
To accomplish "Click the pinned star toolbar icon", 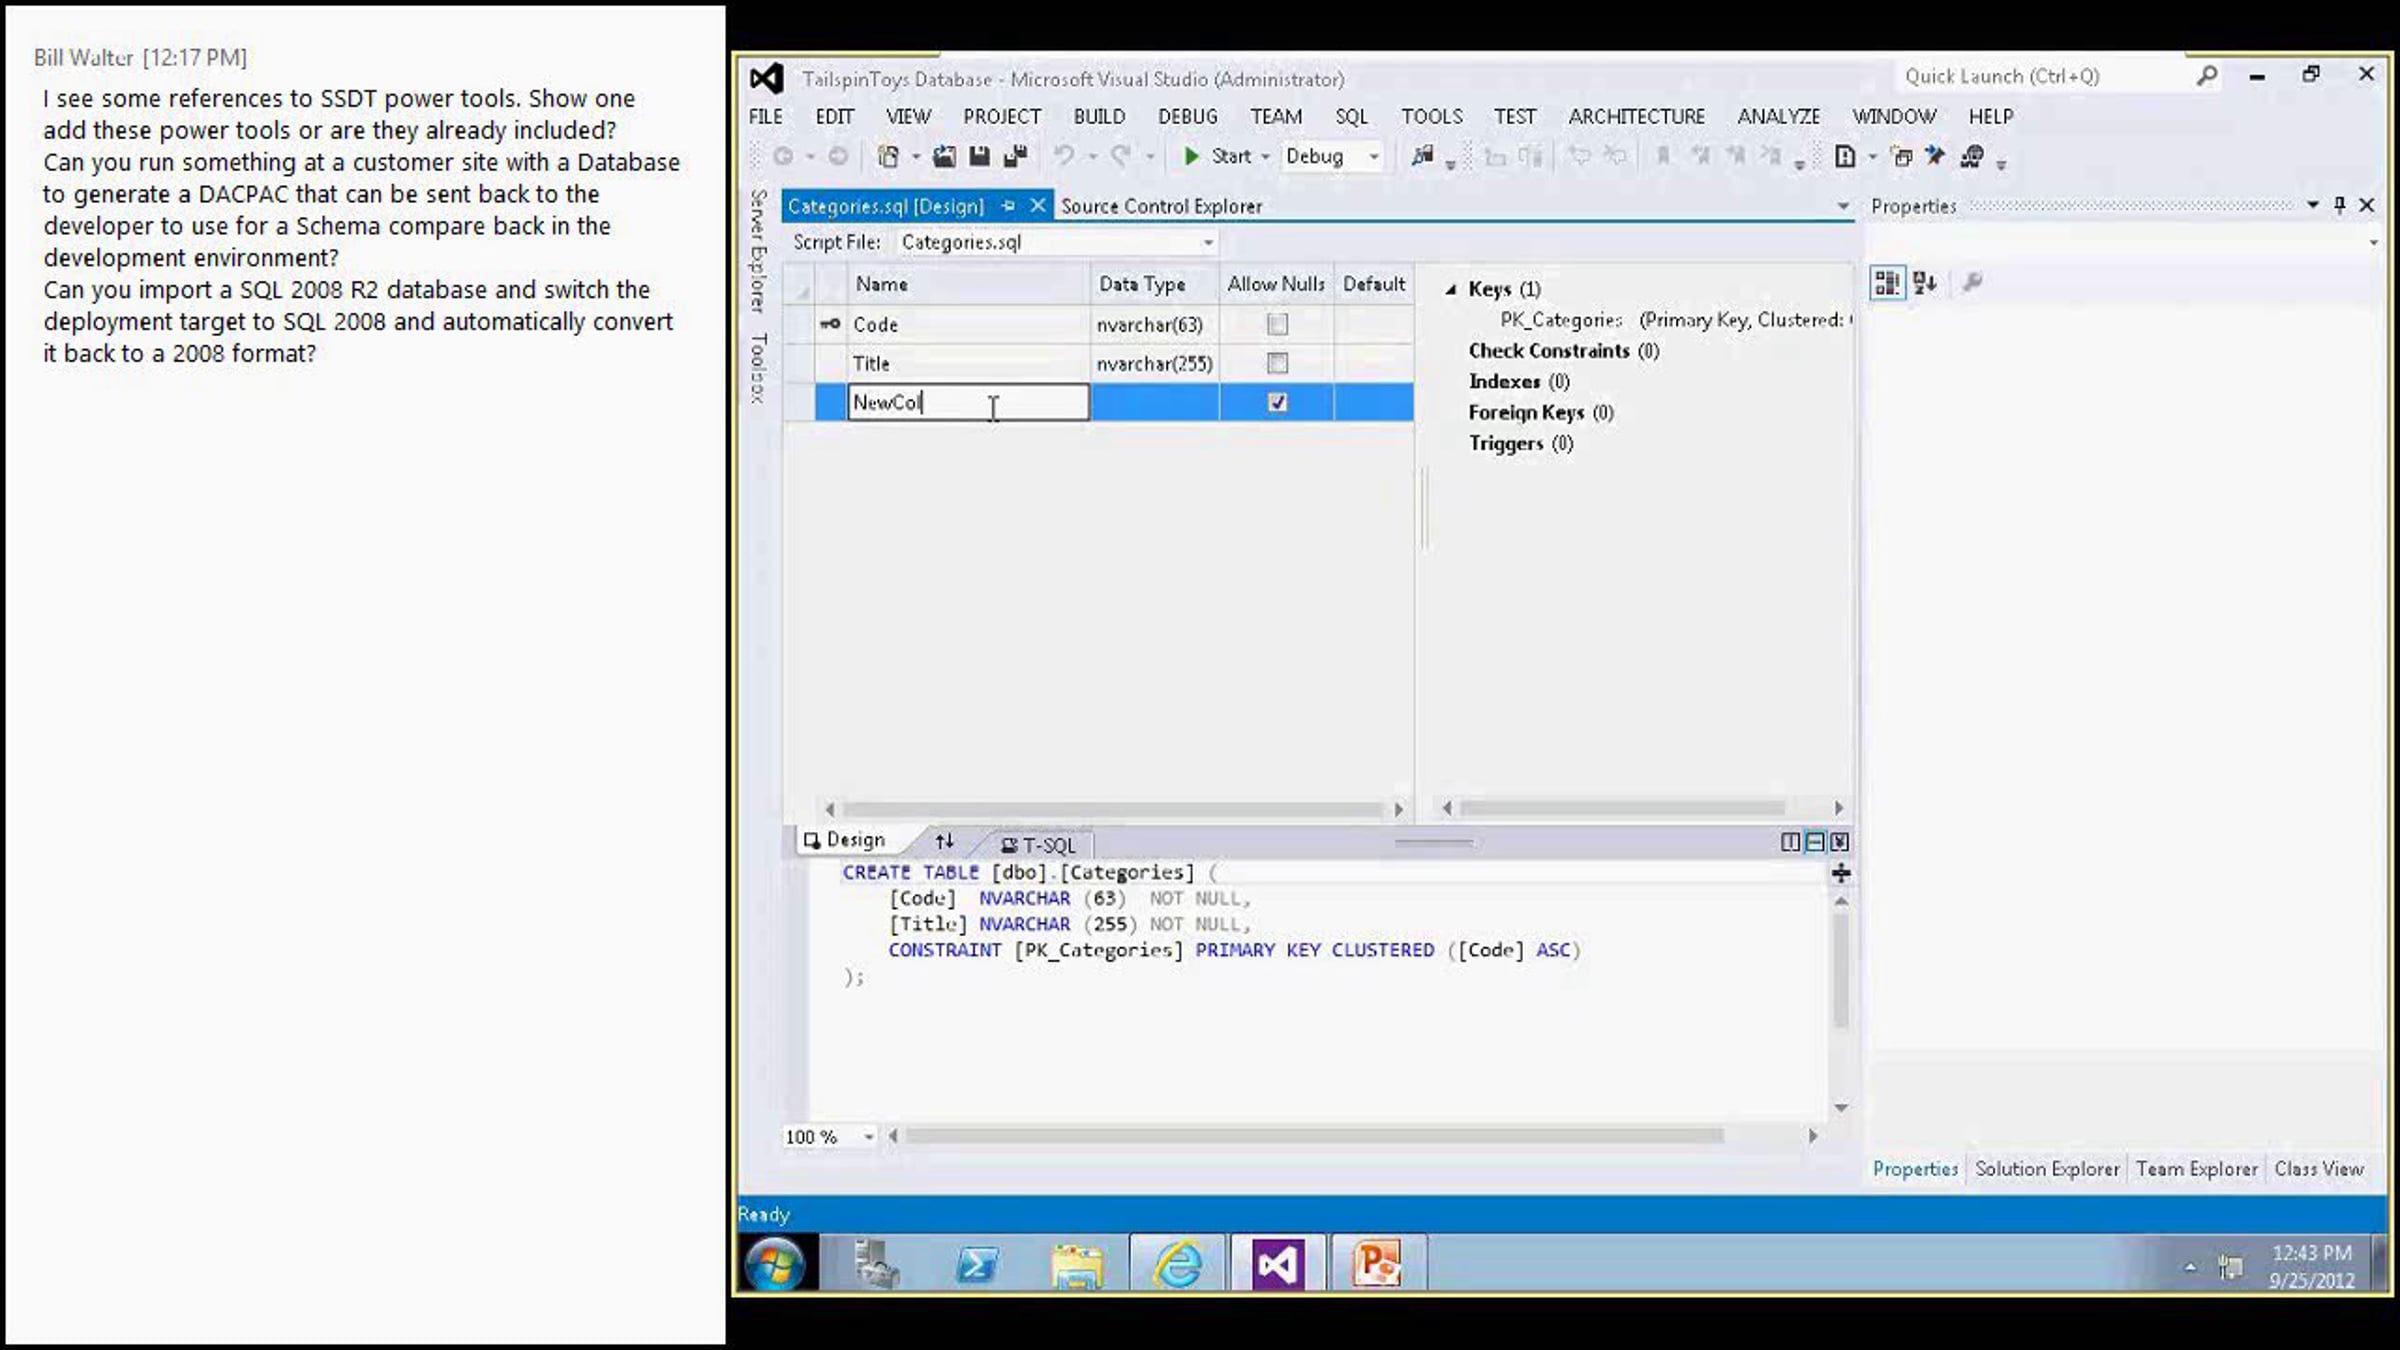I will tap(1935, 156).
